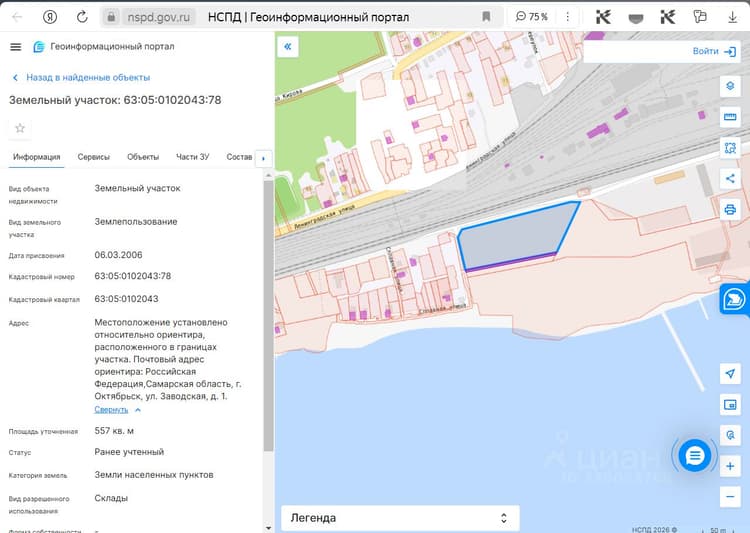750x533 pixels.
Task: Open the assistant chat side tab
Action: (x=735, y=300)
